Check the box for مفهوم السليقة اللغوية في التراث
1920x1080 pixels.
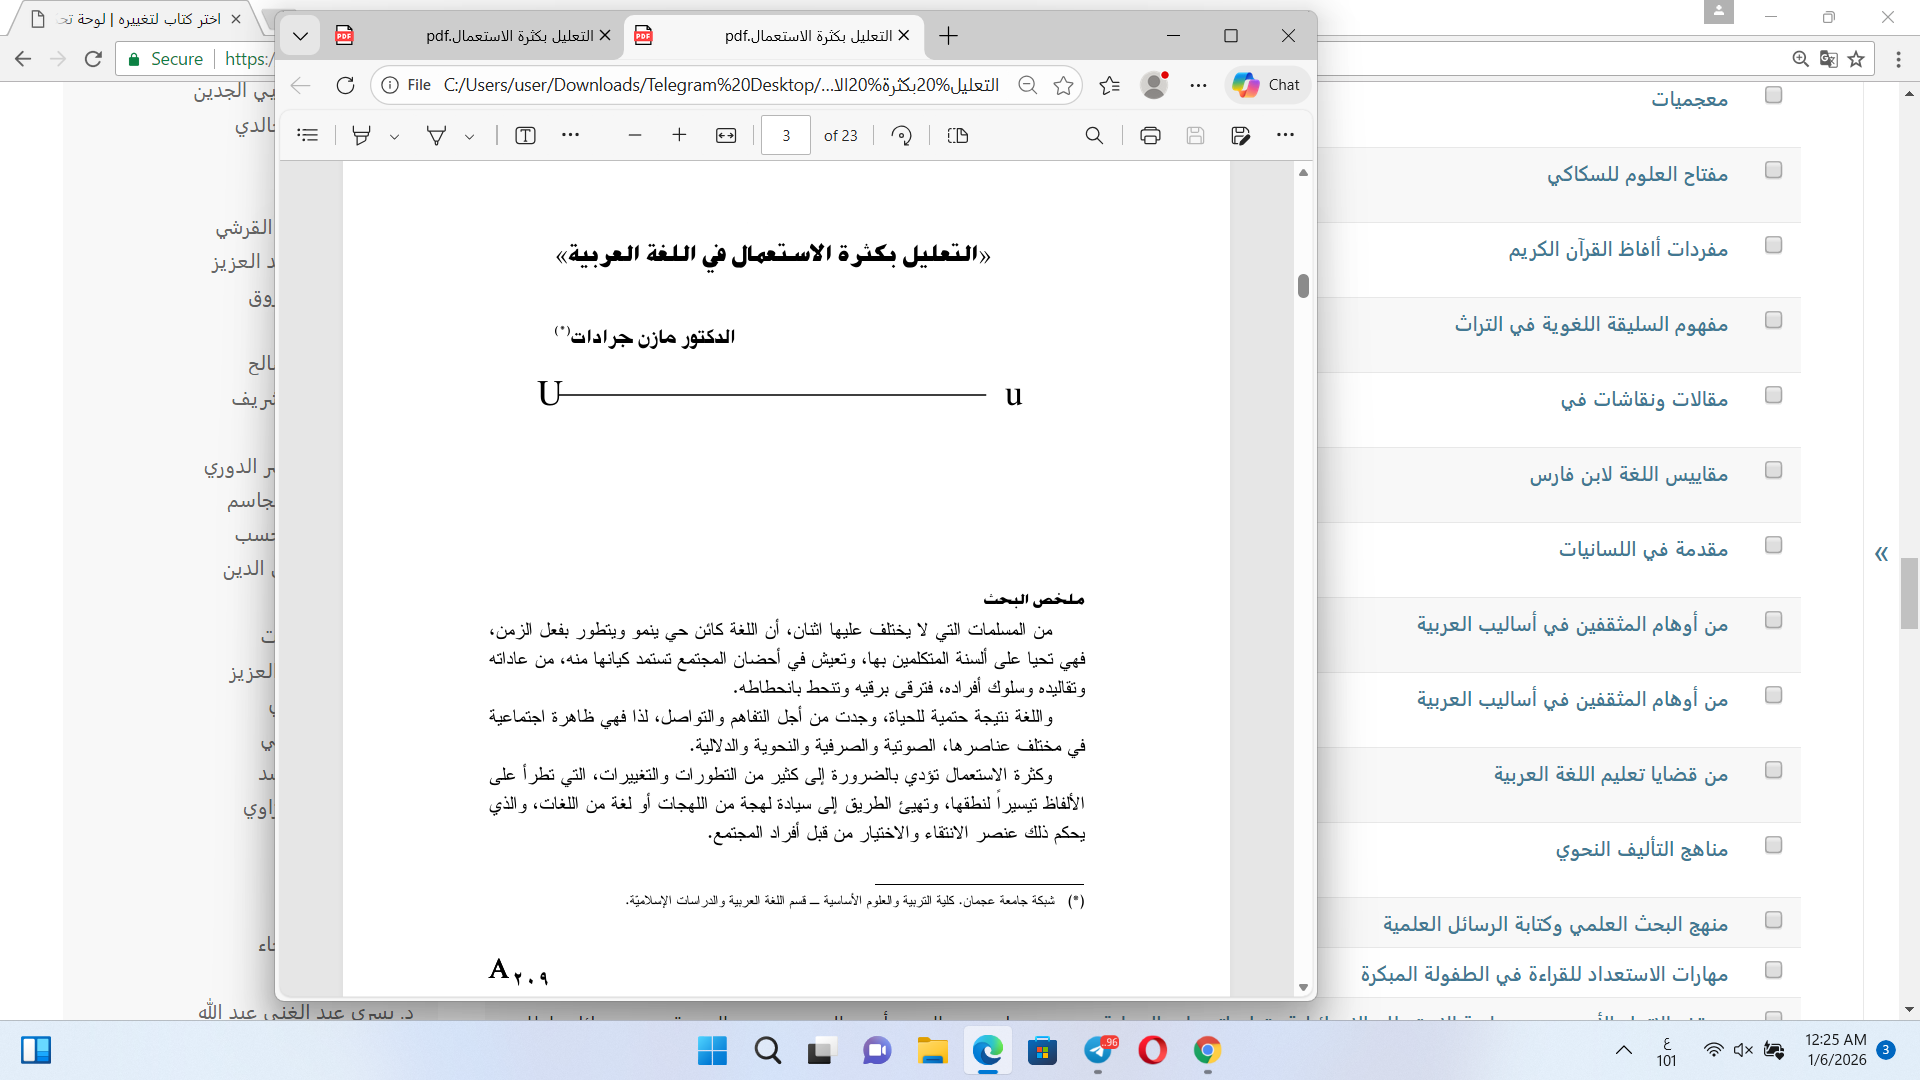(1773, 320)
